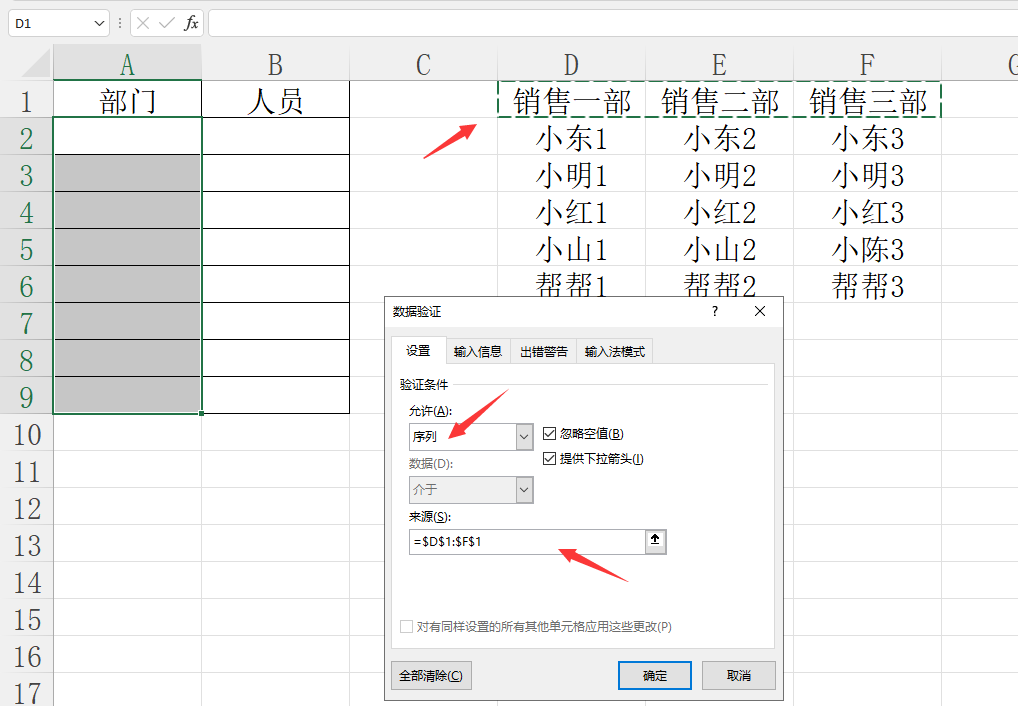
Task: Click the empty formula bar input area
Action: click(x=613, y=23)
